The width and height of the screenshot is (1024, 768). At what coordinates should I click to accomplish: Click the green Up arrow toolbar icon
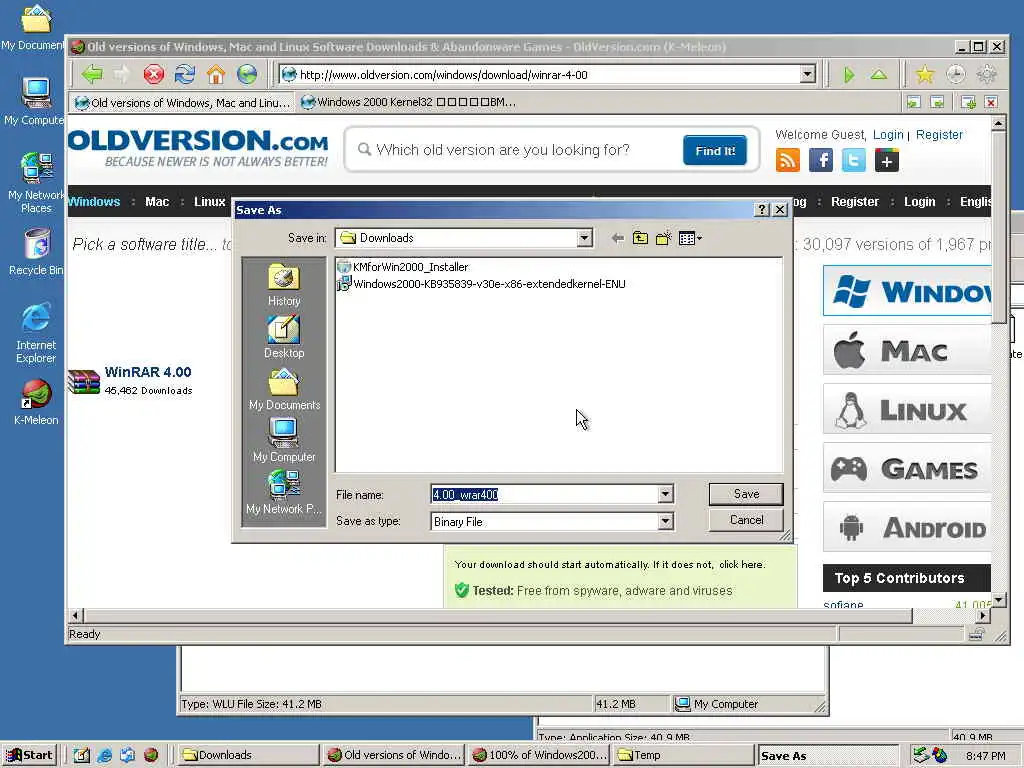[x=879, y=75]
